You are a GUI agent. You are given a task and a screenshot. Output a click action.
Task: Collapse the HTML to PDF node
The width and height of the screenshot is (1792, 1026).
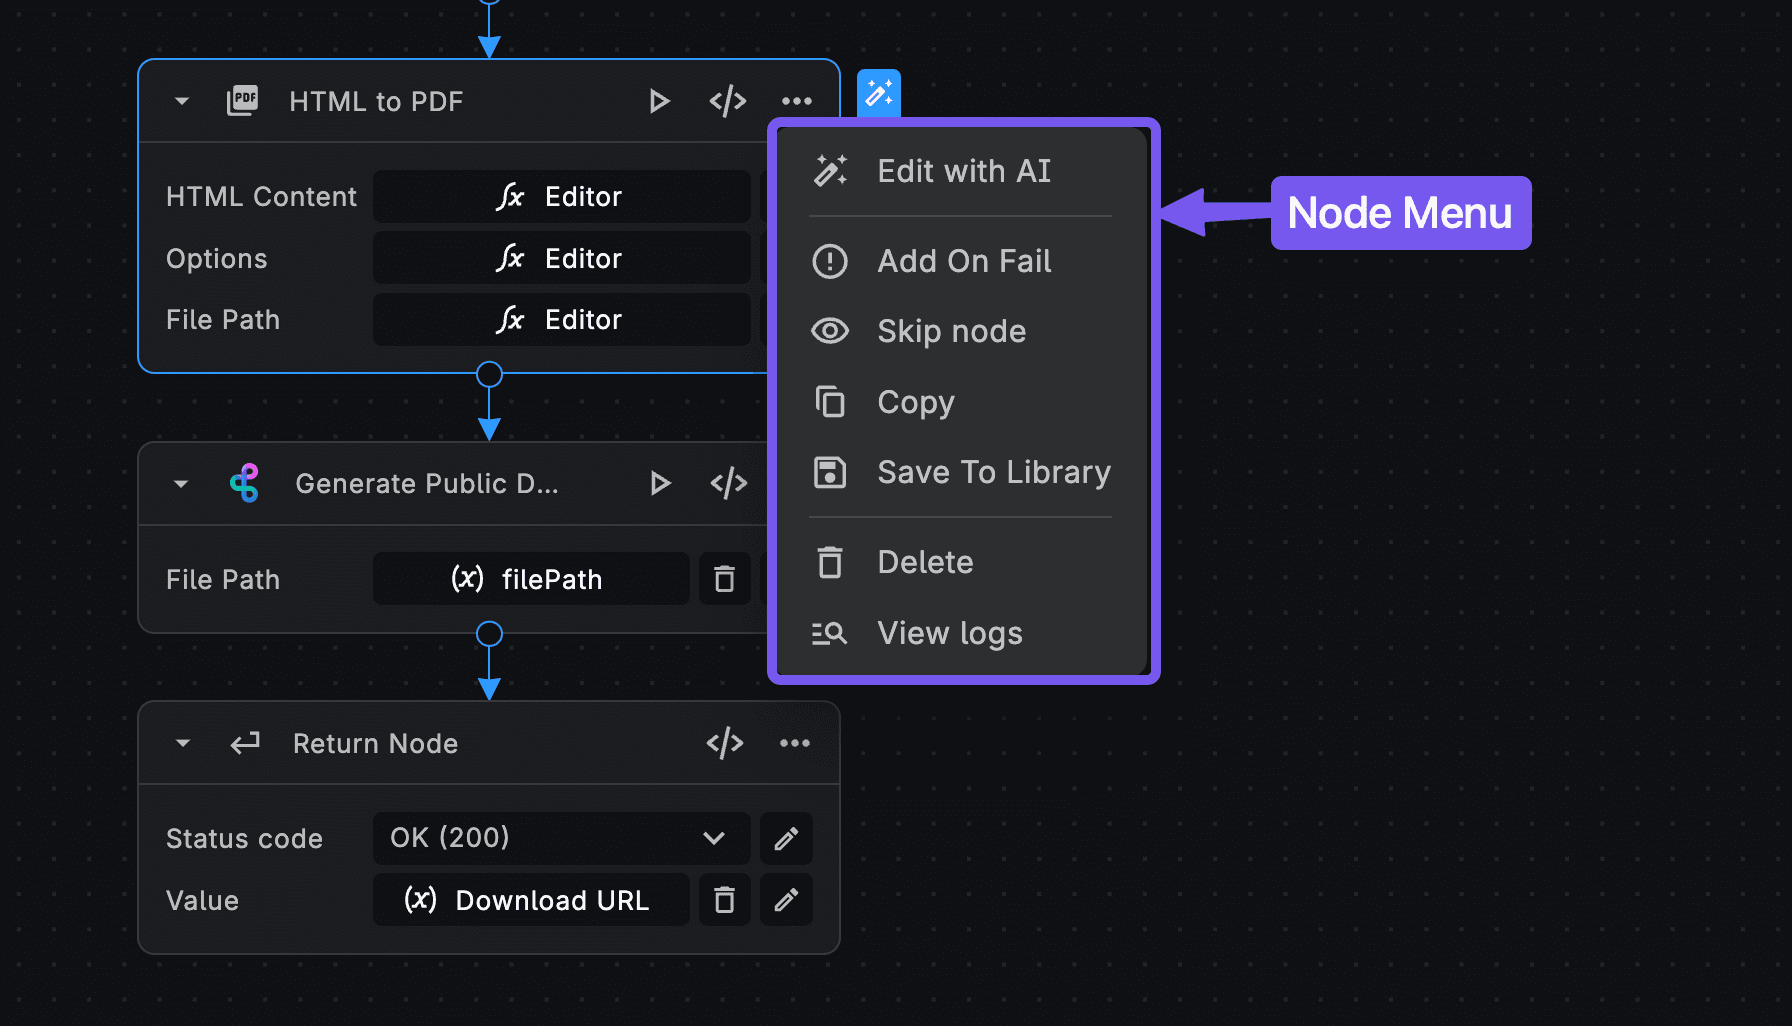pyautogui.click(x=182, y=101)
